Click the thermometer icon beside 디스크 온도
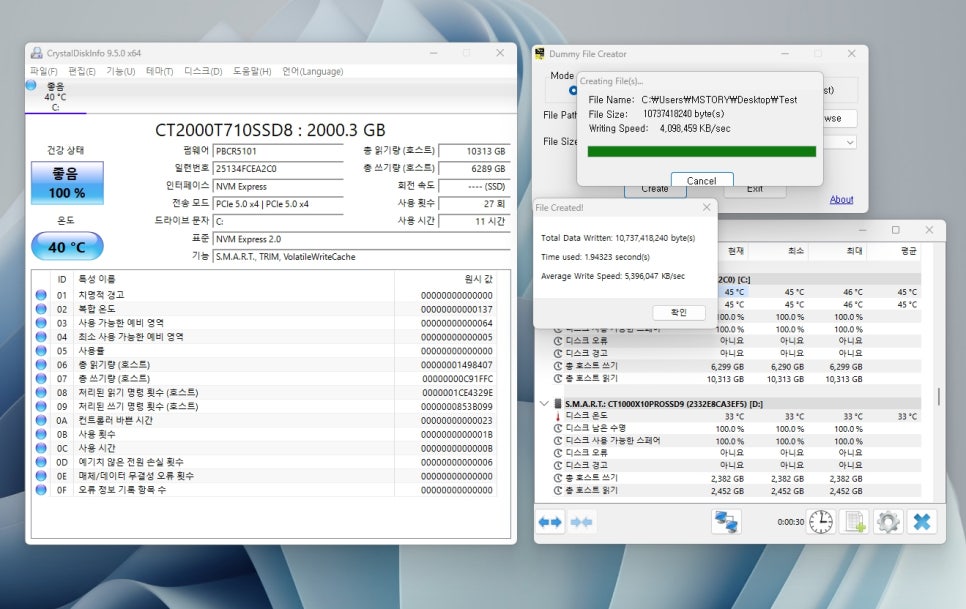 point(558,416)
